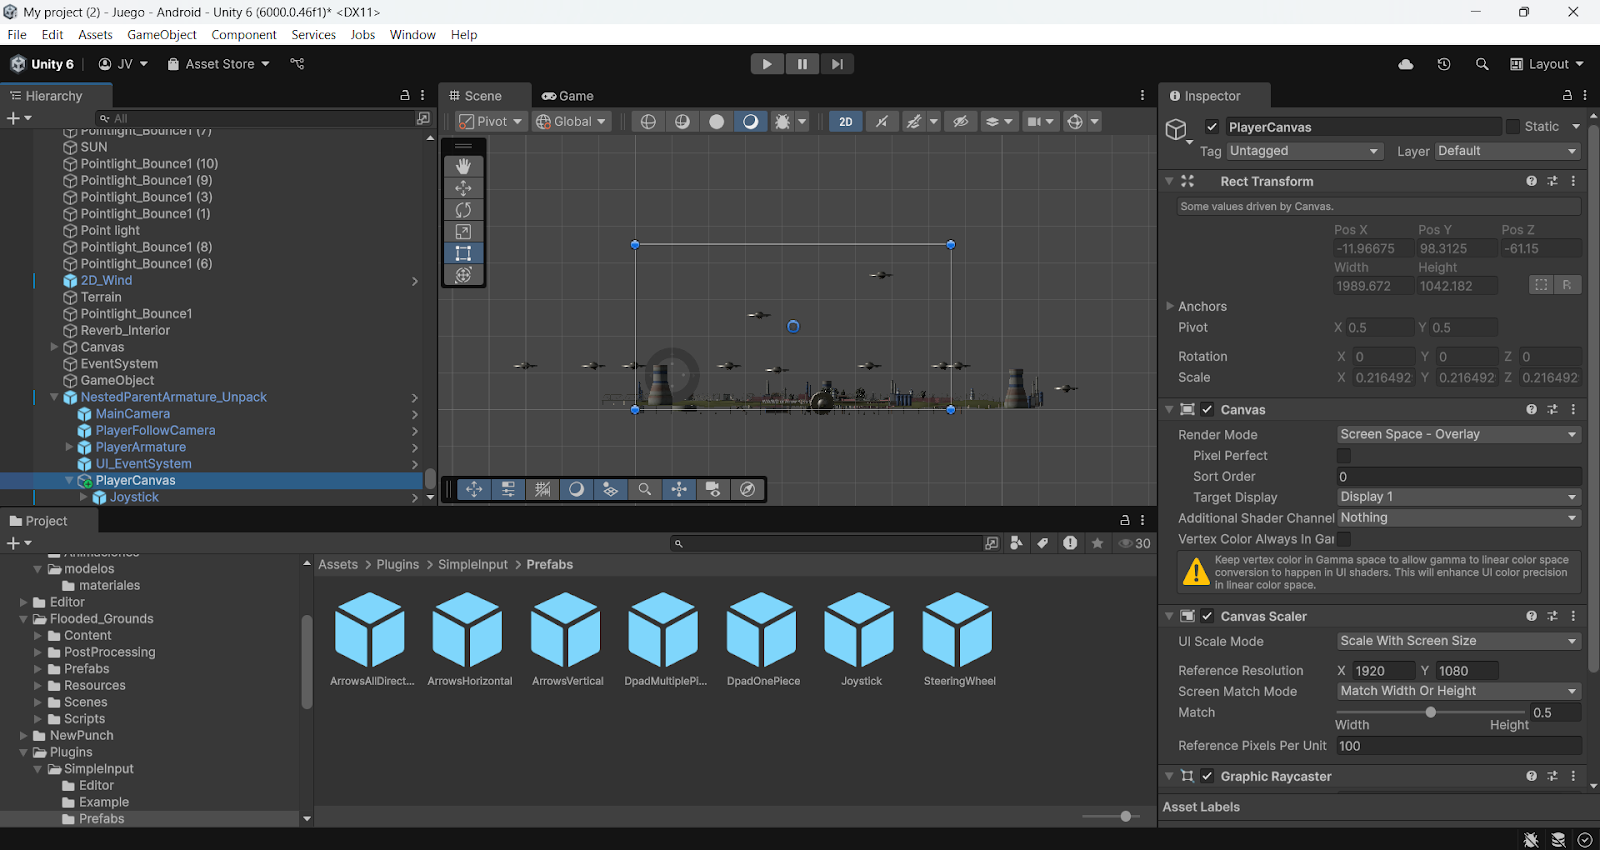The image size is (1600, 850).
Task: Open the Asset Store button
Action: (218, 64)
